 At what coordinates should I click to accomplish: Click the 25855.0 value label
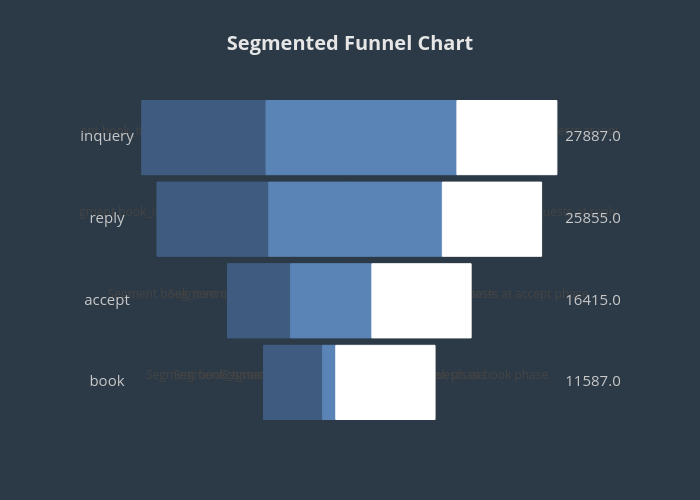[x=593, y=218]
